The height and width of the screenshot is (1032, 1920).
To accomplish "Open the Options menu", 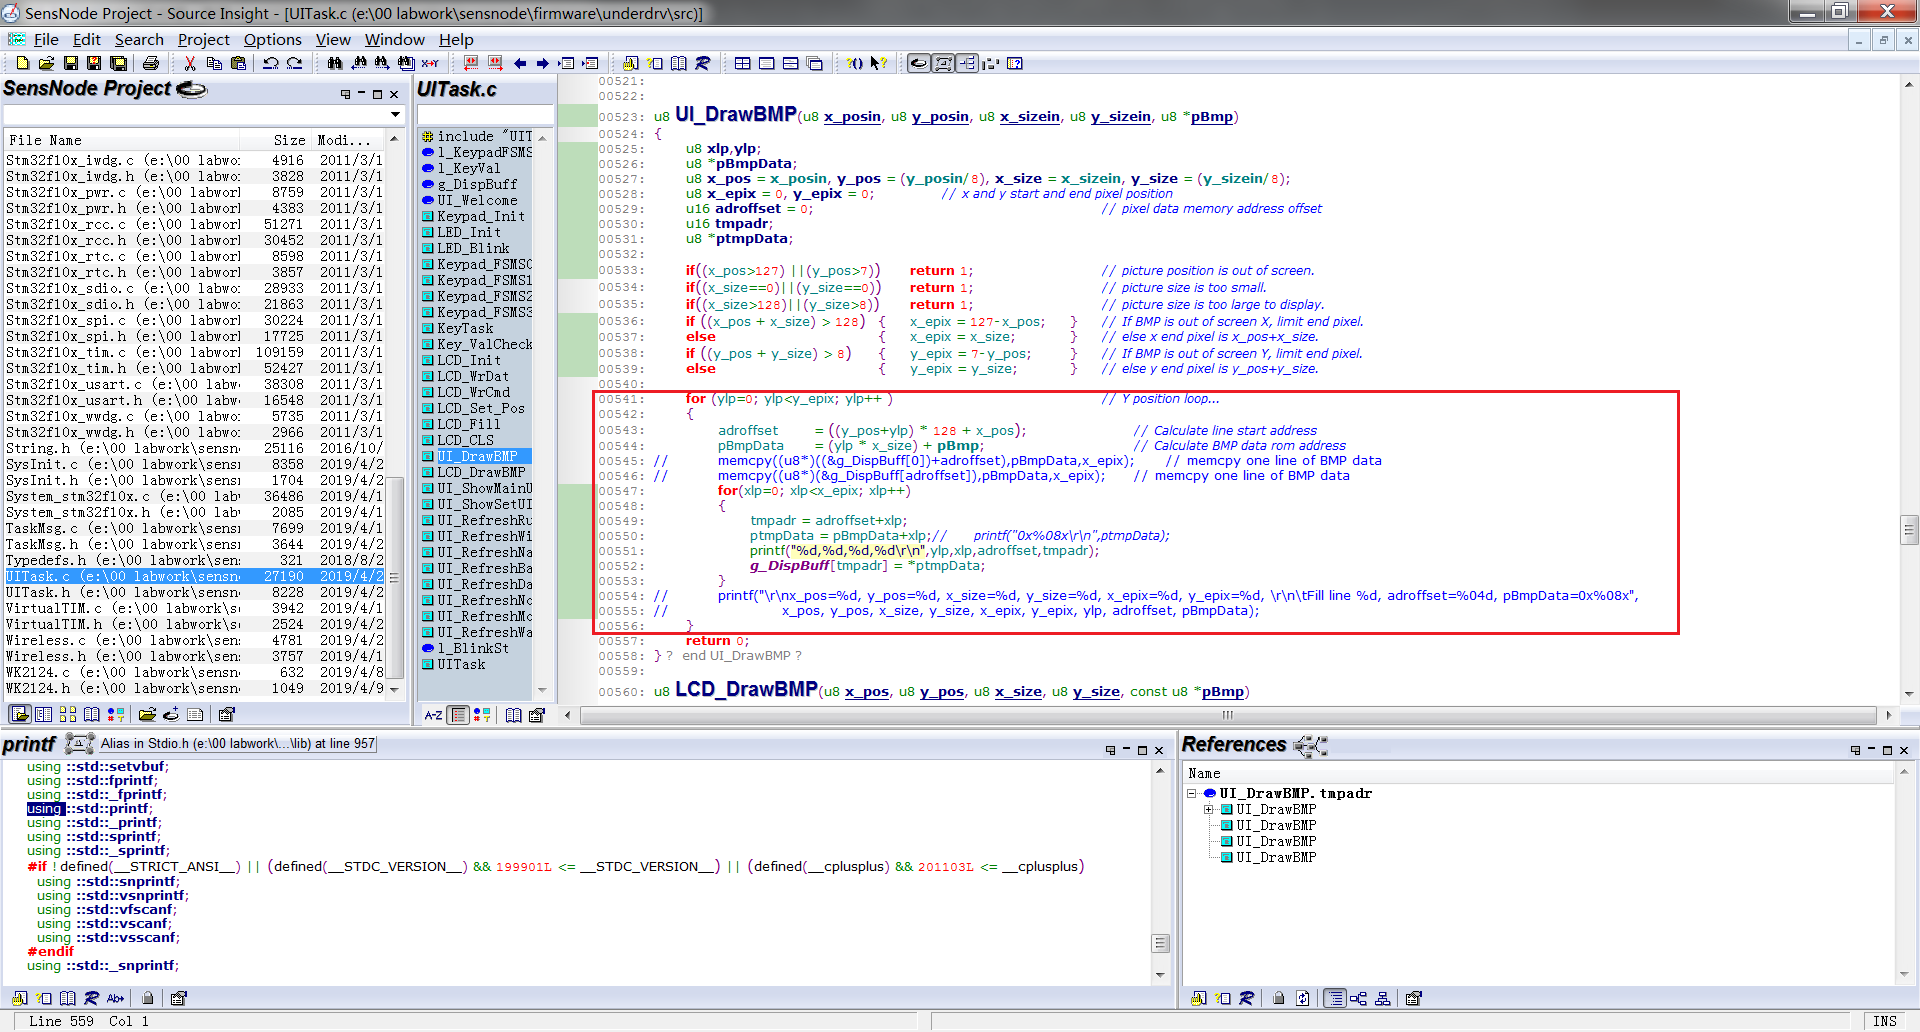I will [272, 40].
